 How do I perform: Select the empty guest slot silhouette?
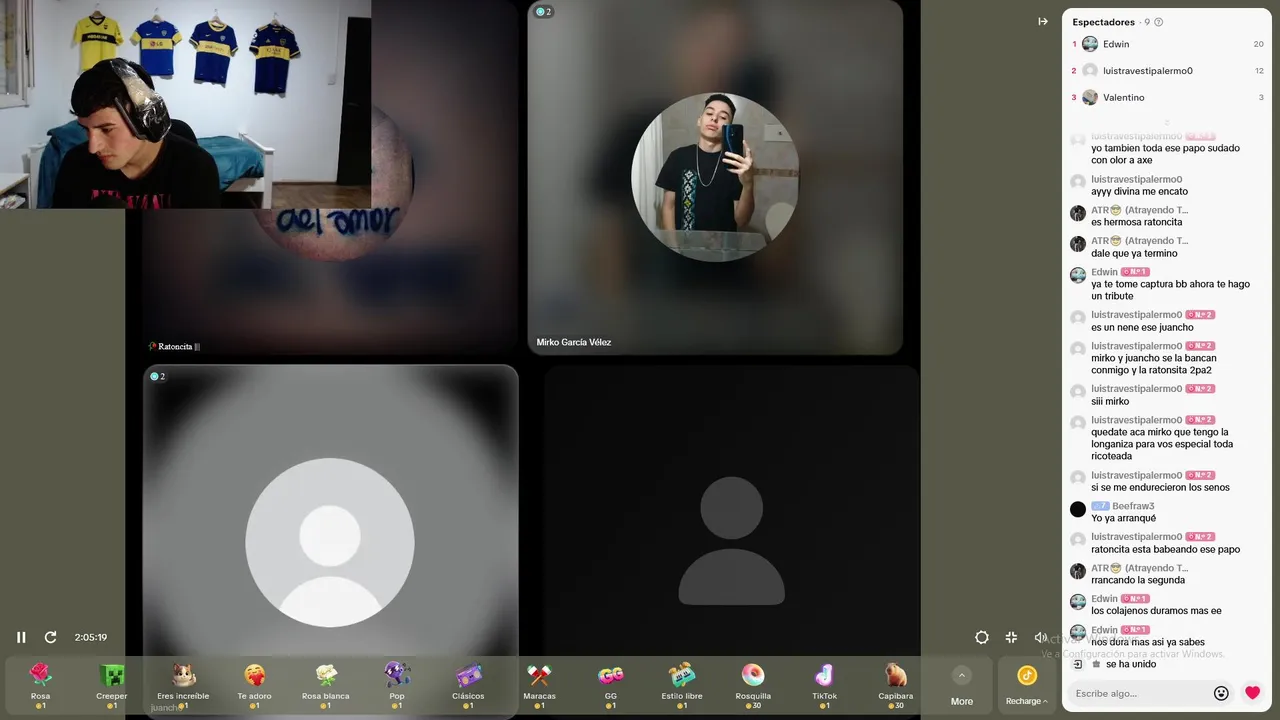tap(731, 541)
